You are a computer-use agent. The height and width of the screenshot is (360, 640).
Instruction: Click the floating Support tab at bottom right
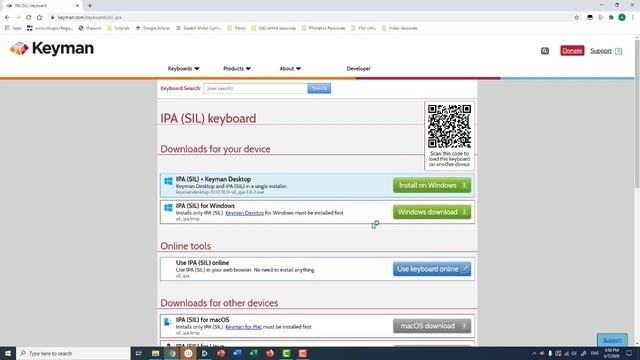pos(612,340)
